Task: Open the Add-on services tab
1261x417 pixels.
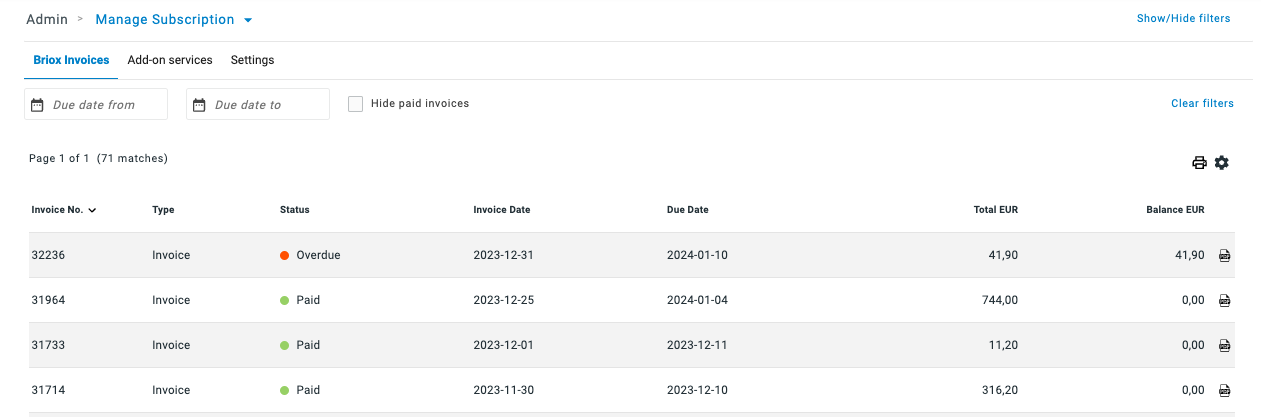Action: coord(170,60)
